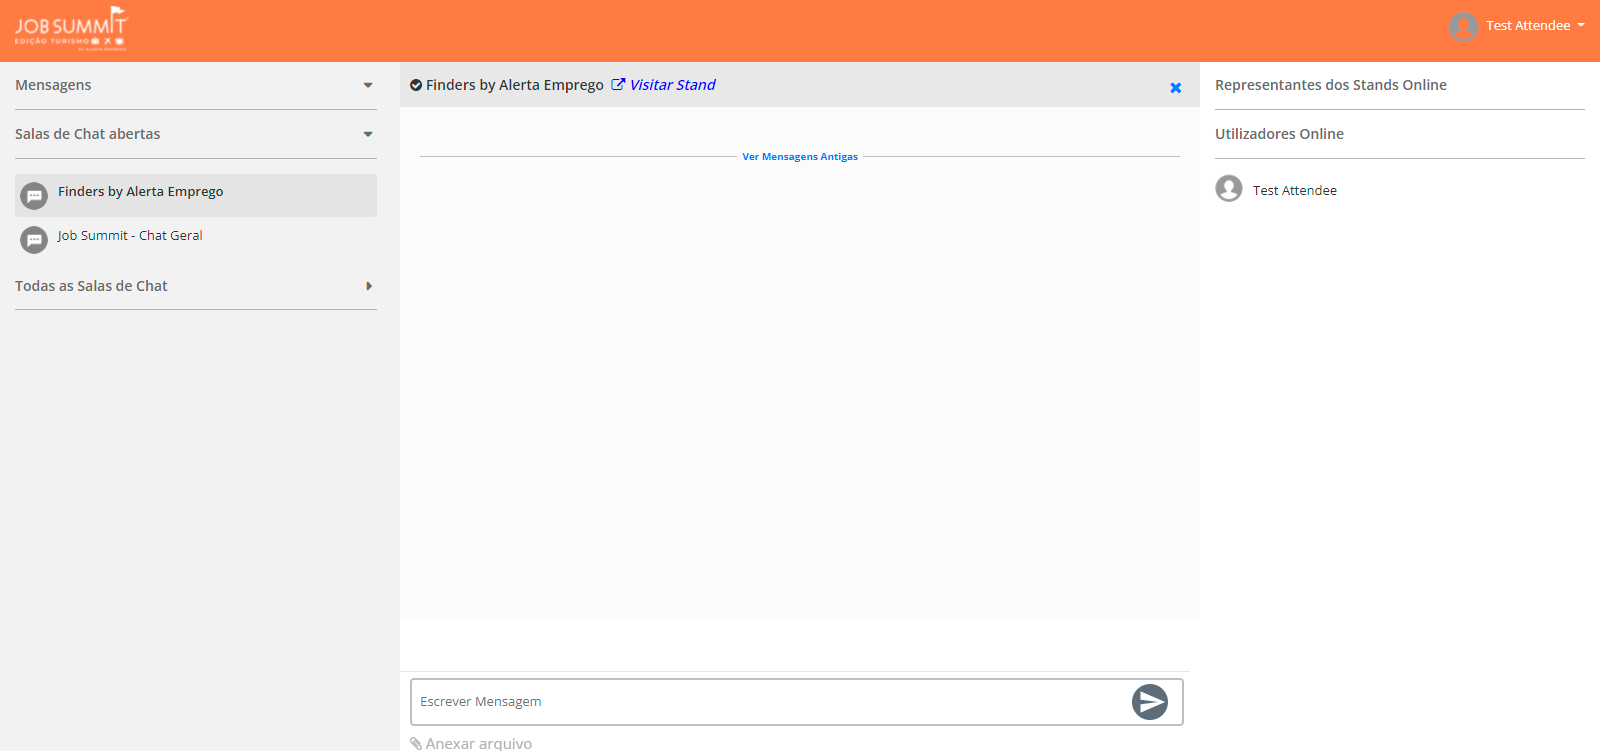Expand the Todas as Salas de Chat arrow

pyautogui.click(x=369, y=286)
